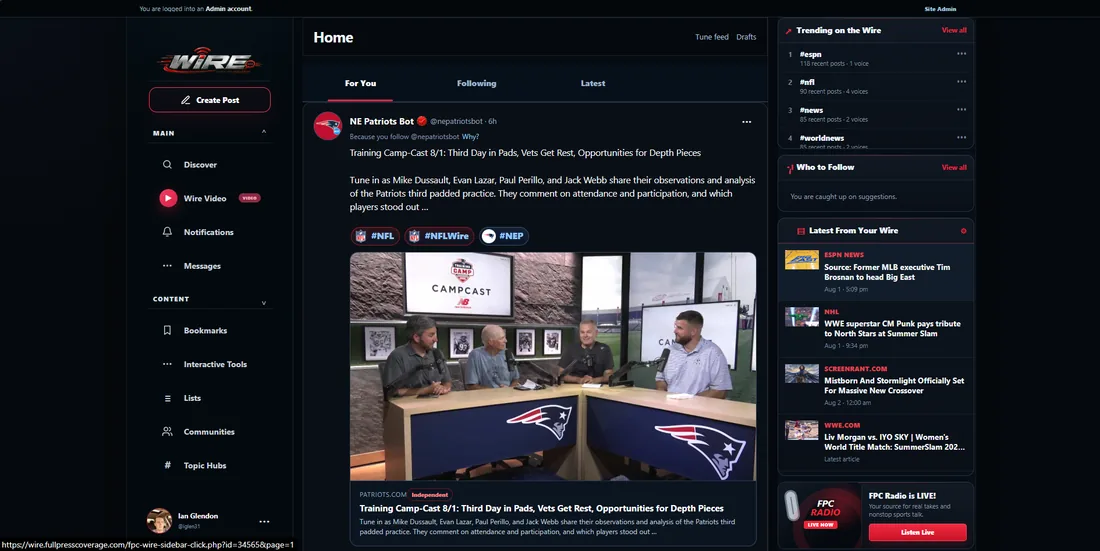
Task: Open Tim Brosnan Big East story
Action: [887, 272]
